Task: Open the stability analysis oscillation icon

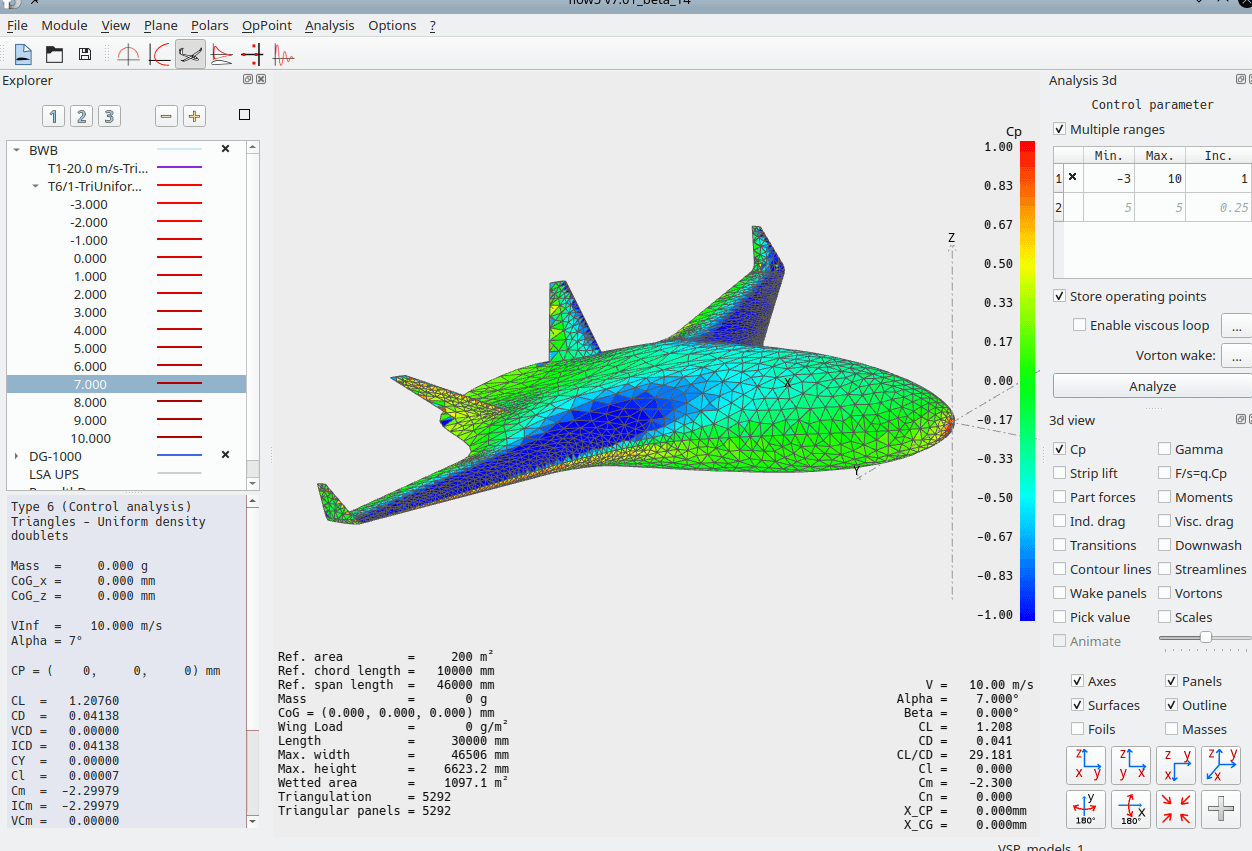Action: 284,55
